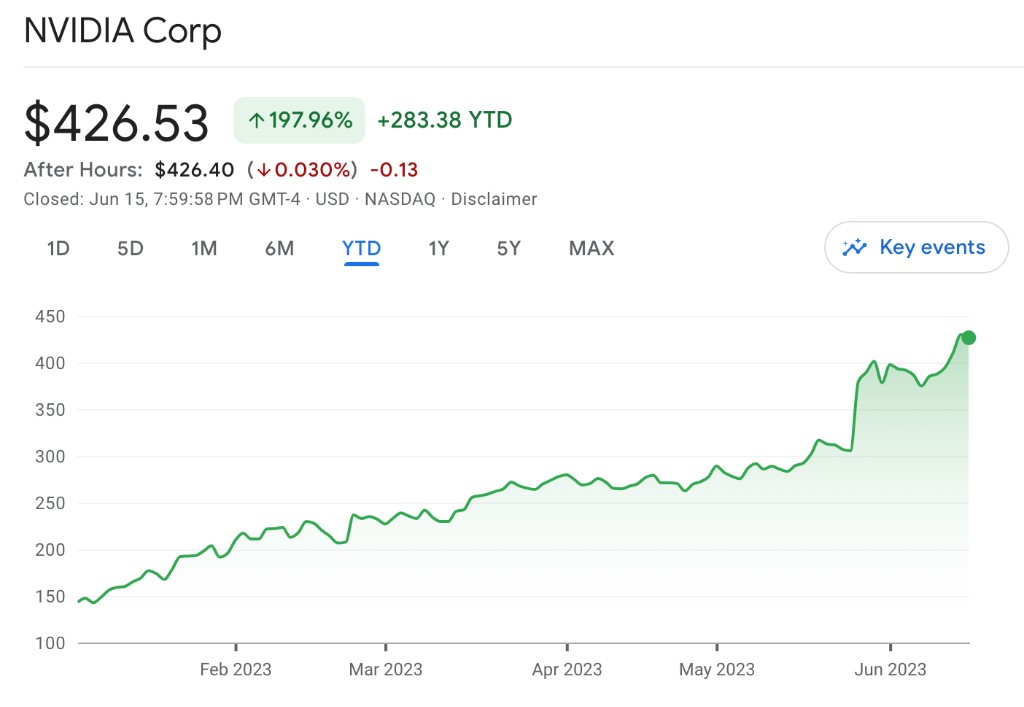Click the 150 y-axis label
Viewport: 1024px width, 707px height.
(50, 597)
